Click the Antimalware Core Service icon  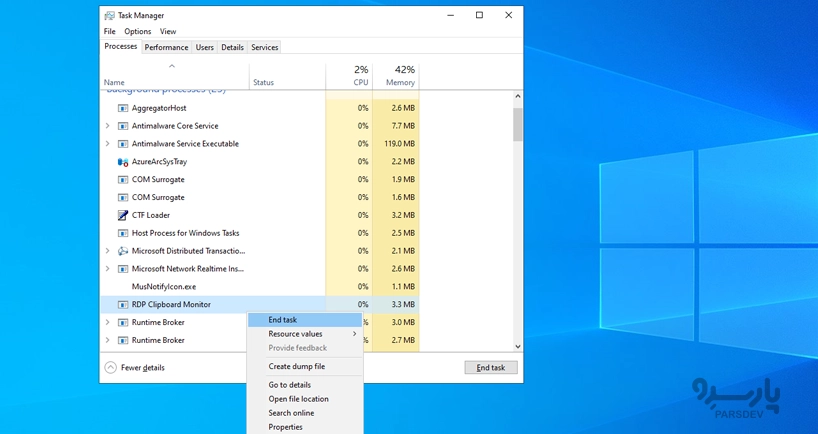click(x=123, y=126)
